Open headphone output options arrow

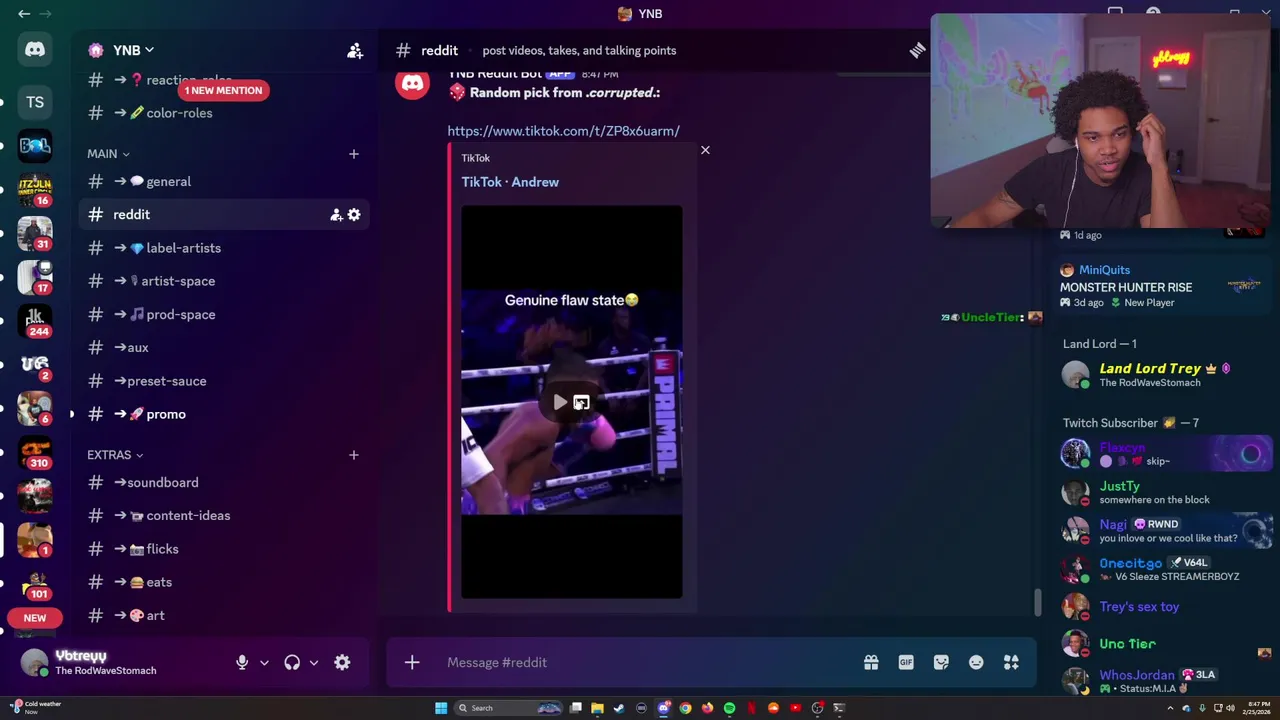[313, 662]
